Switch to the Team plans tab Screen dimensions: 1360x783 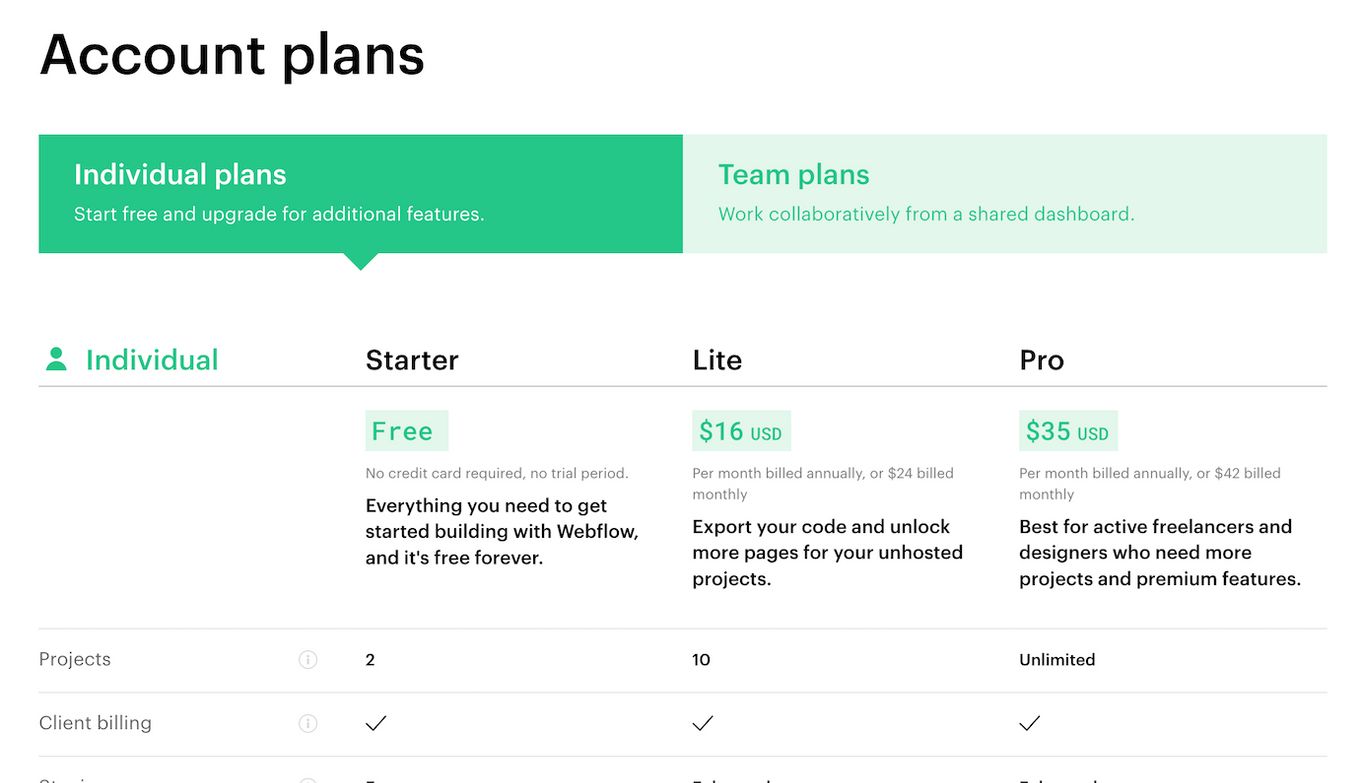click(1005, 194)
